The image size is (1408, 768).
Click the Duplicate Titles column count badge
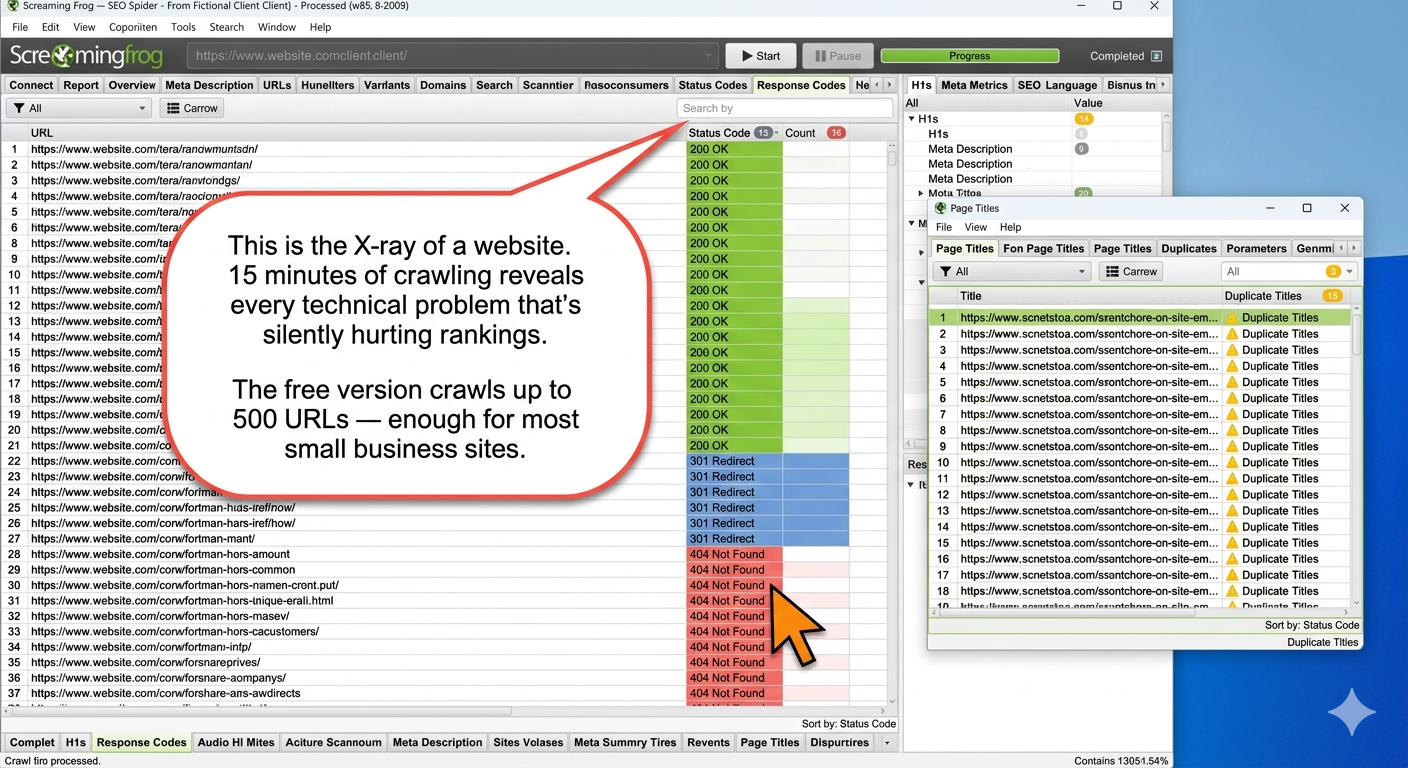[x=1331, y=296]
